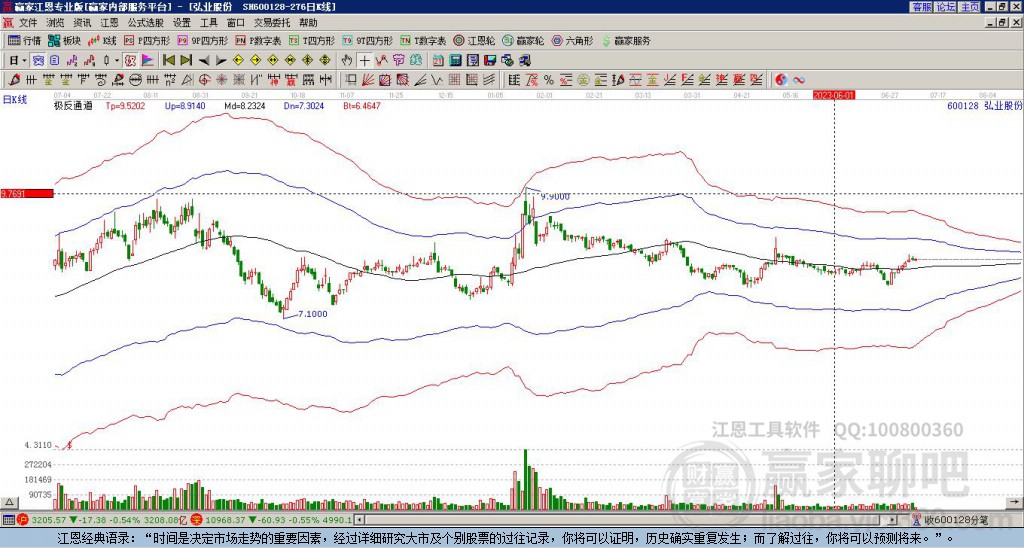Click the calendar date icon
Viewport: 1024px width, 548px height.
[438, 61]
